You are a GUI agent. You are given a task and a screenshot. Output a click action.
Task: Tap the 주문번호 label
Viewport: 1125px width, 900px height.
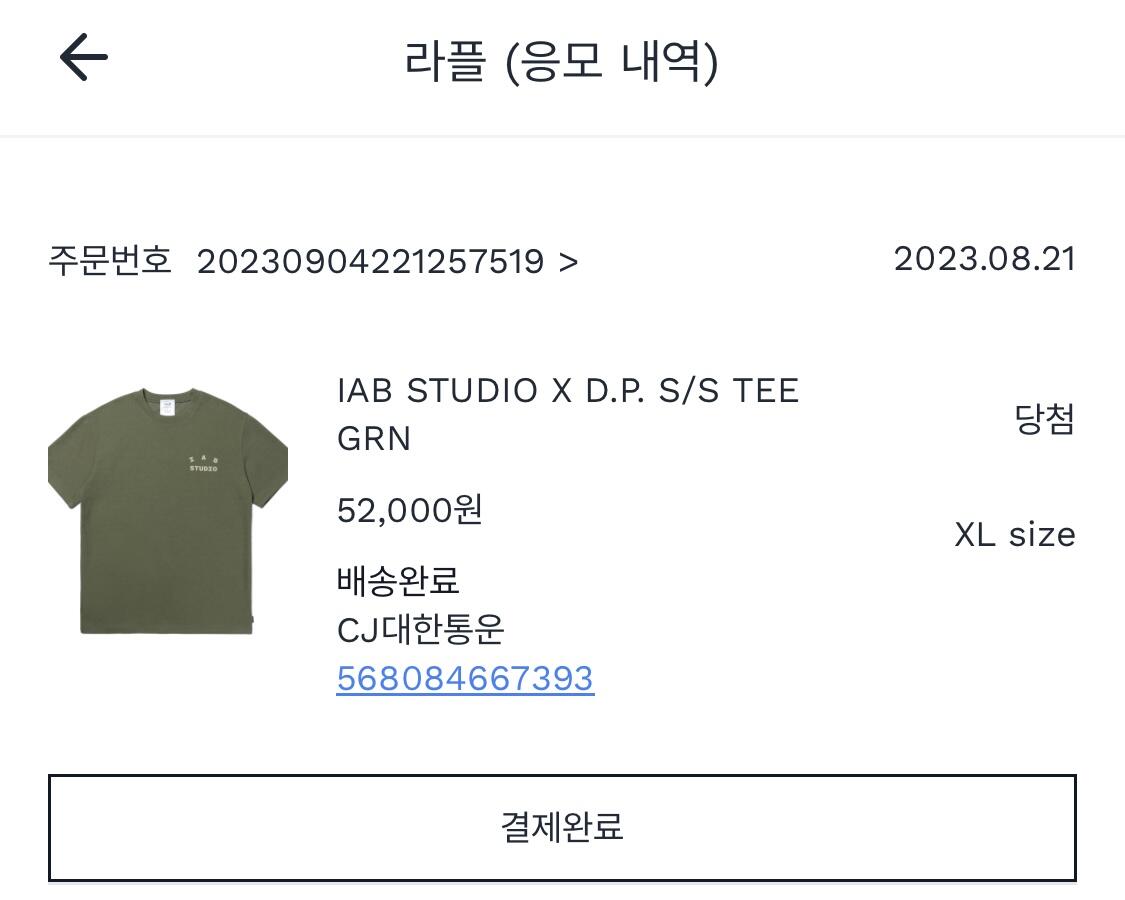tap(110, 260)
